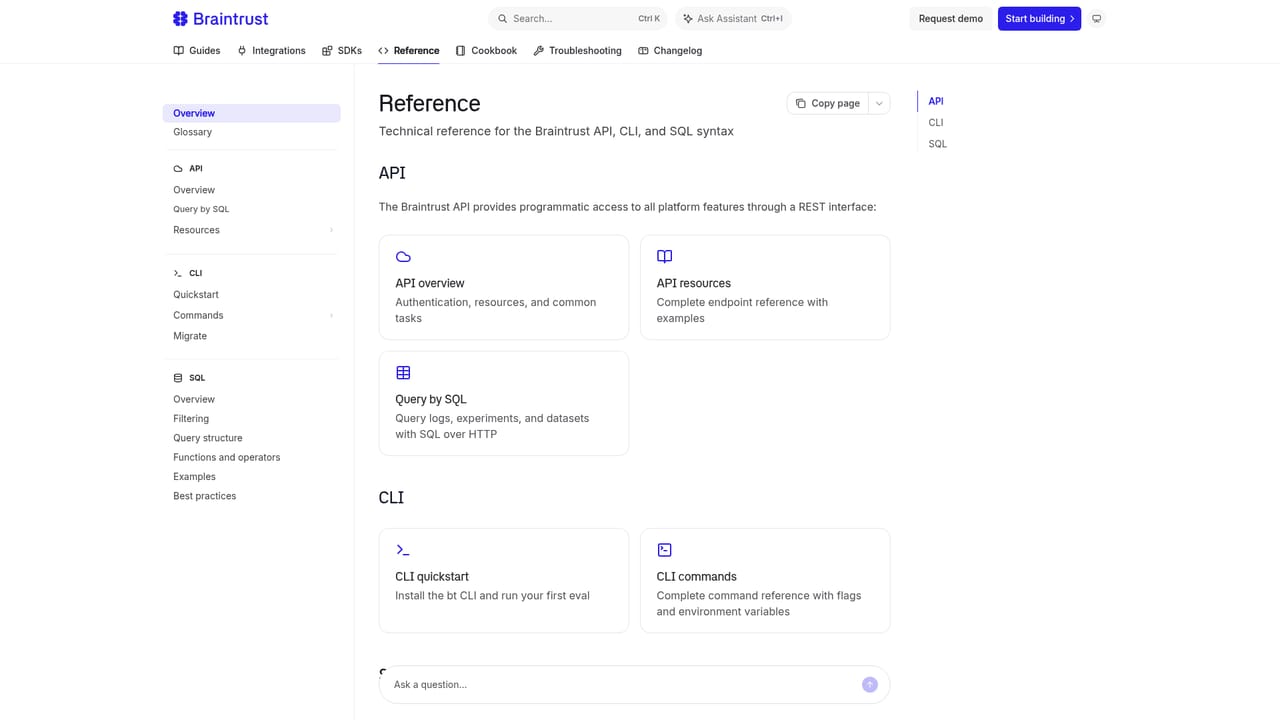1280x720 pixels.
Task: Click the Cookbook icon in navigation
Action: 460,51
